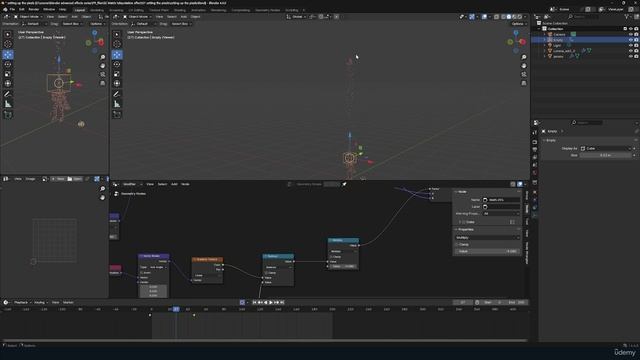
Task: Hide the Light object in outliner
Action: point(631,45)
